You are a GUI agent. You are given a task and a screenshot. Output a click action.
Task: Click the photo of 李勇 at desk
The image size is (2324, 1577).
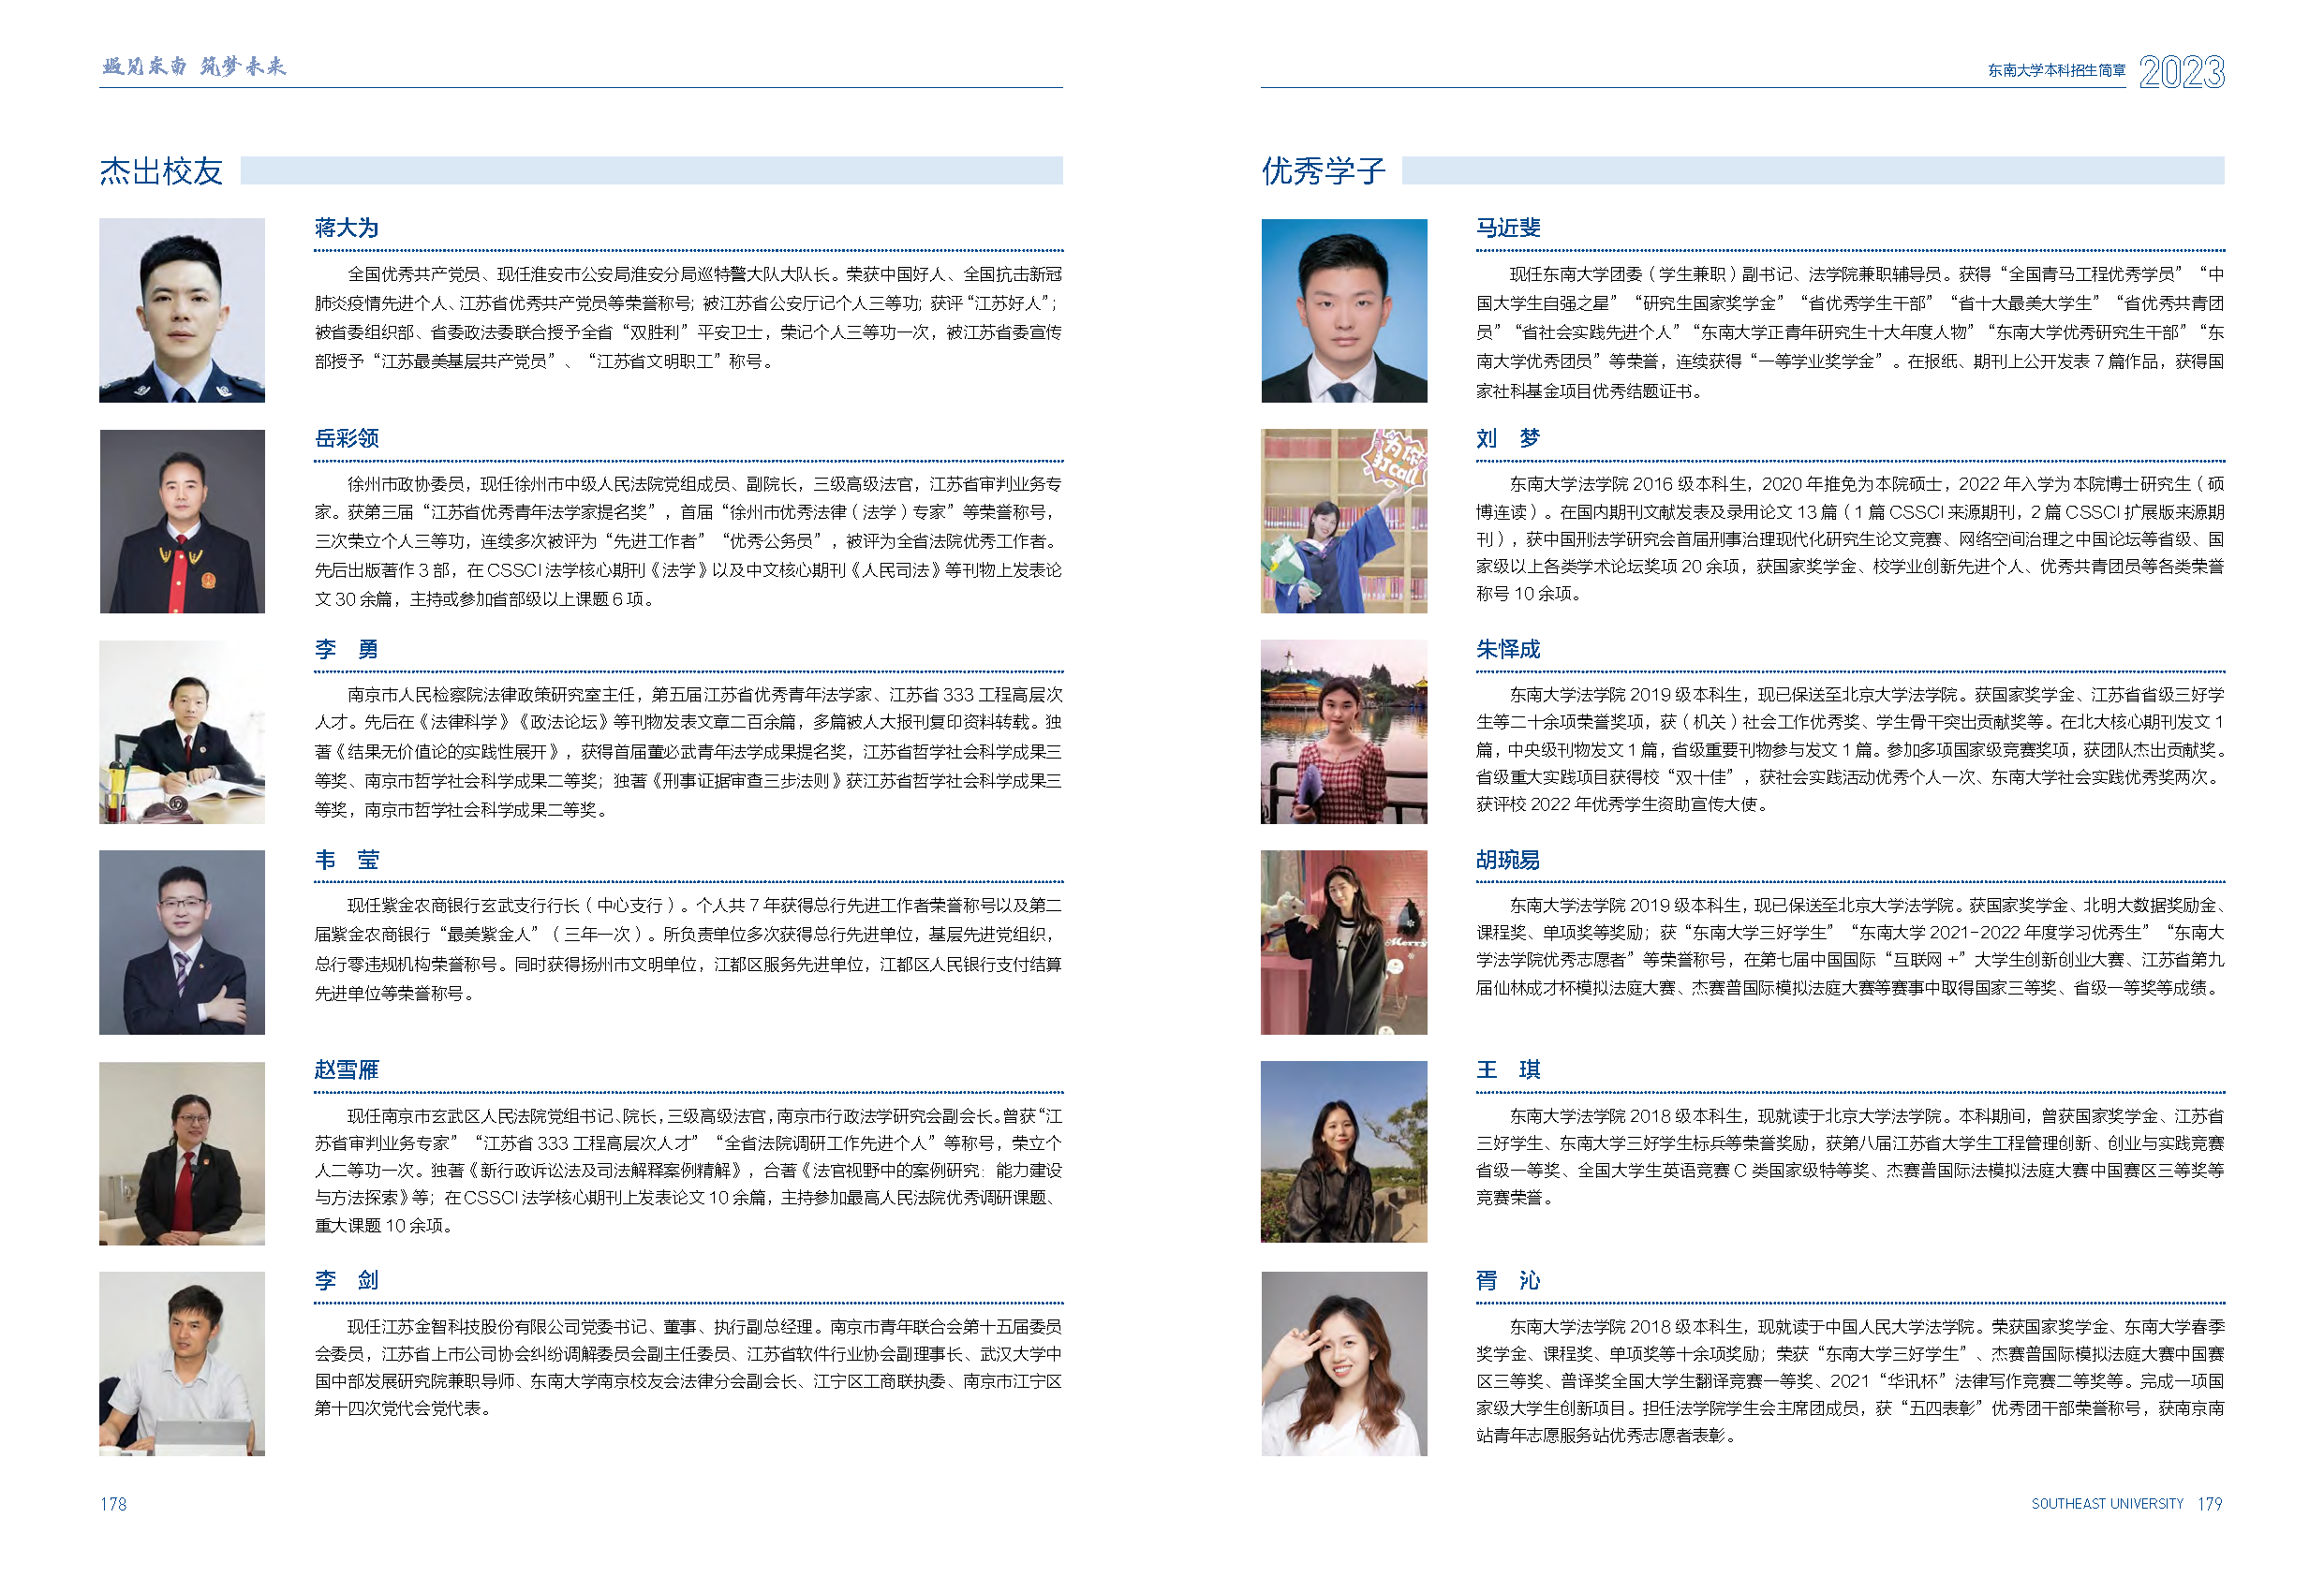pos(181,732)
